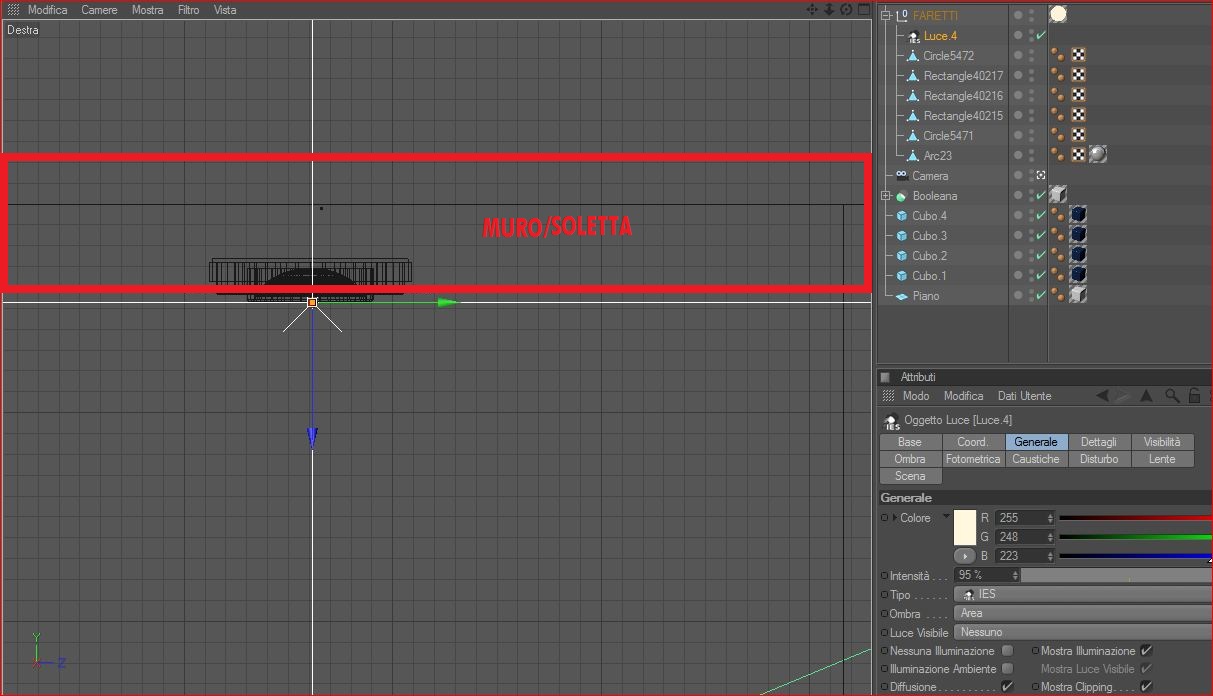Image resolution: width=1213 pixels, height=696 pixels.
Task: Open the Luce Visibile Nessuno dropdown
Action: (x=1083, y=632)
